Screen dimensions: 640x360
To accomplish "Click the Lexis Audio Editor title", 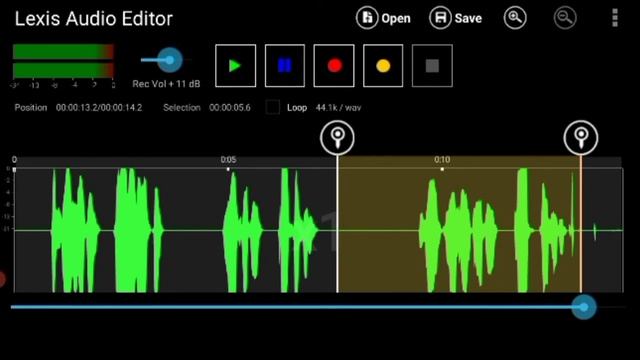I will coord(94,19).
